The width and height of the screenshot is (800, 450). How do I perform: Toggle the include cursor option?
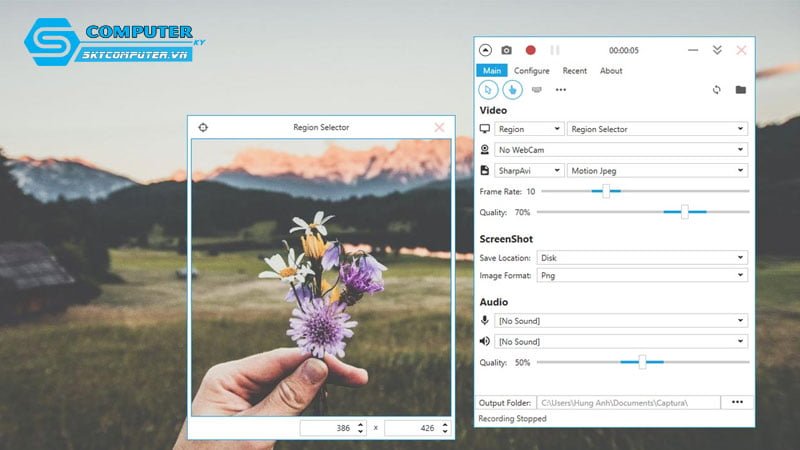point(488,90)
